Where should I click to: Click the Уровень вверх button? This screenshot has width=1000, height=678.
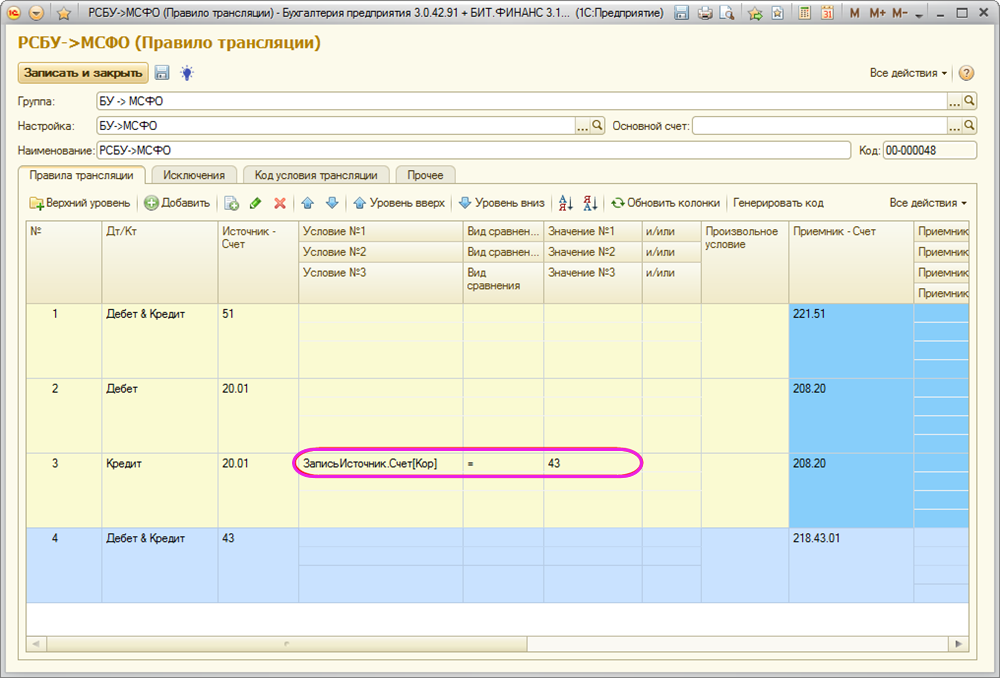pyautogui.click(x=399, y=203)
